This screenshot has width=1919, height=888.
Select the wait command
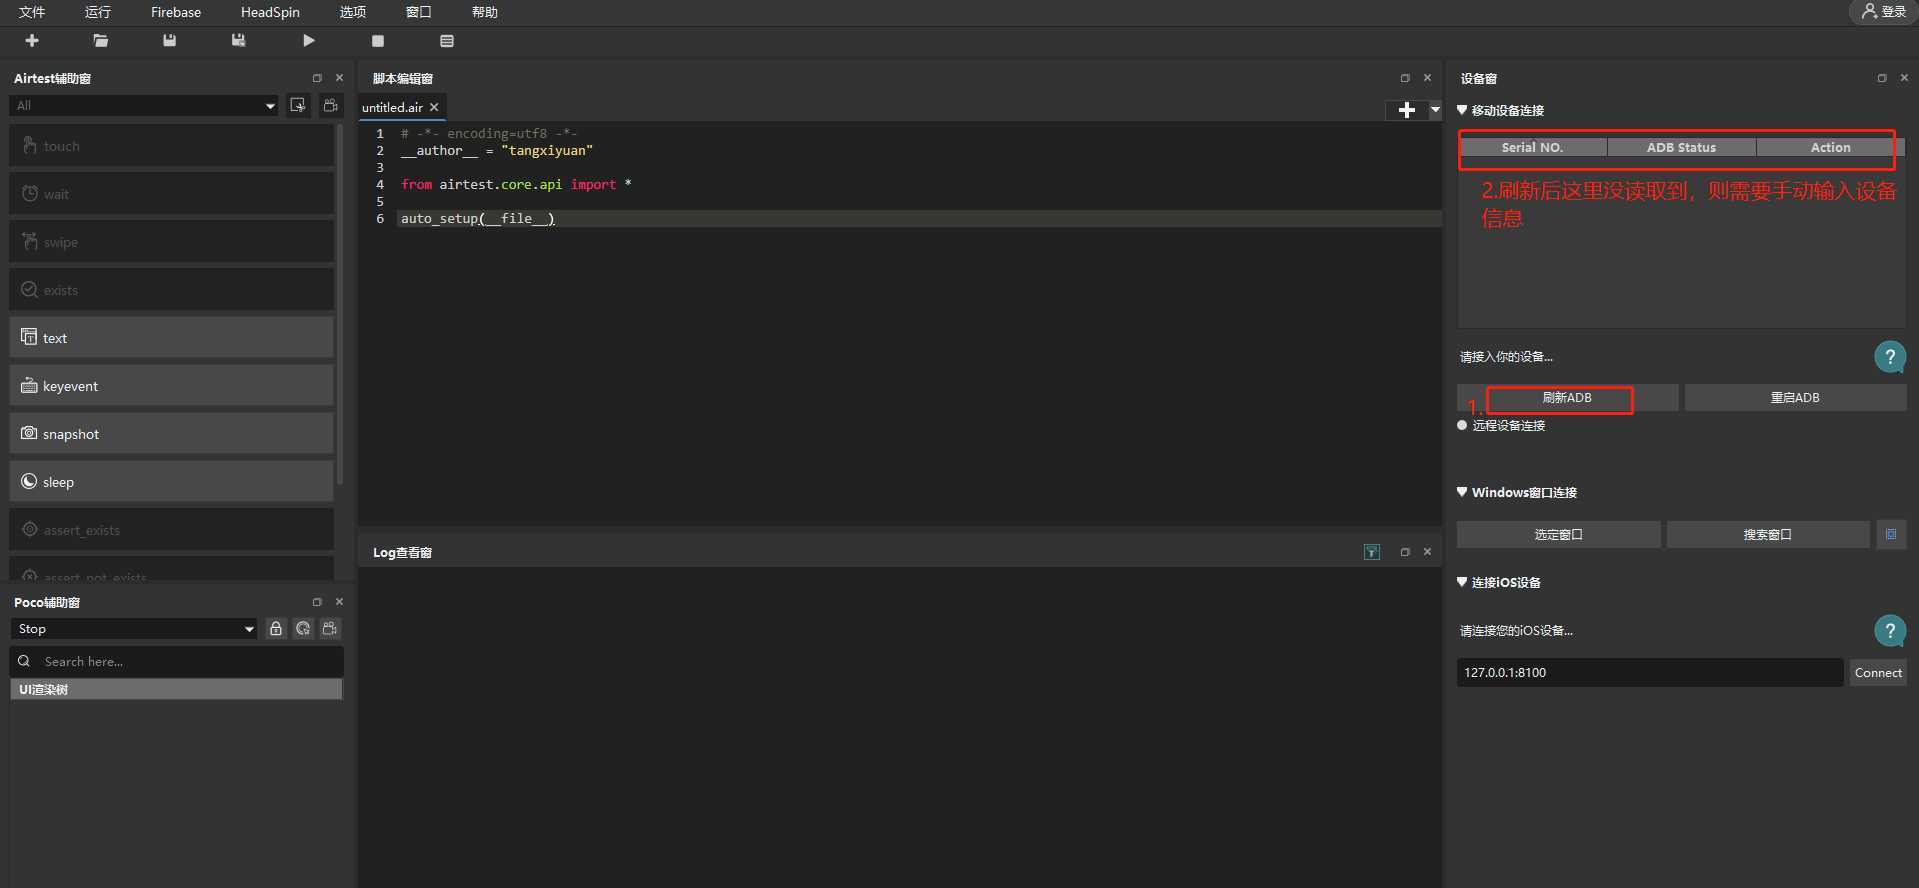click(172, 194)
